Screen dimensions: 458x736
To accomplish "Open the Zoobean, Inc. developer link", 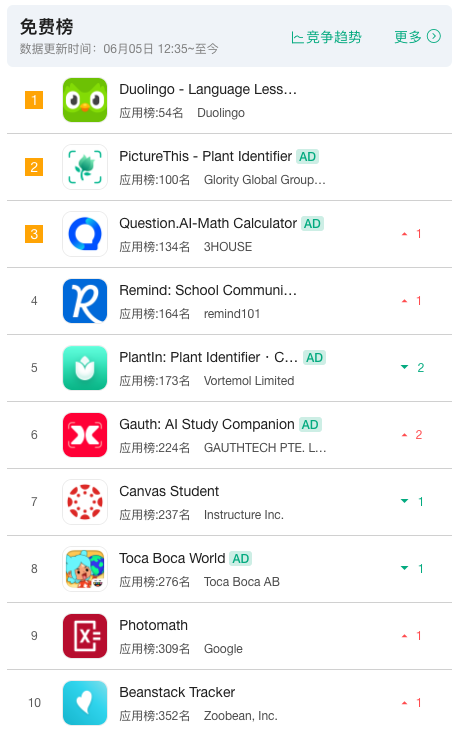I will 241,716.
